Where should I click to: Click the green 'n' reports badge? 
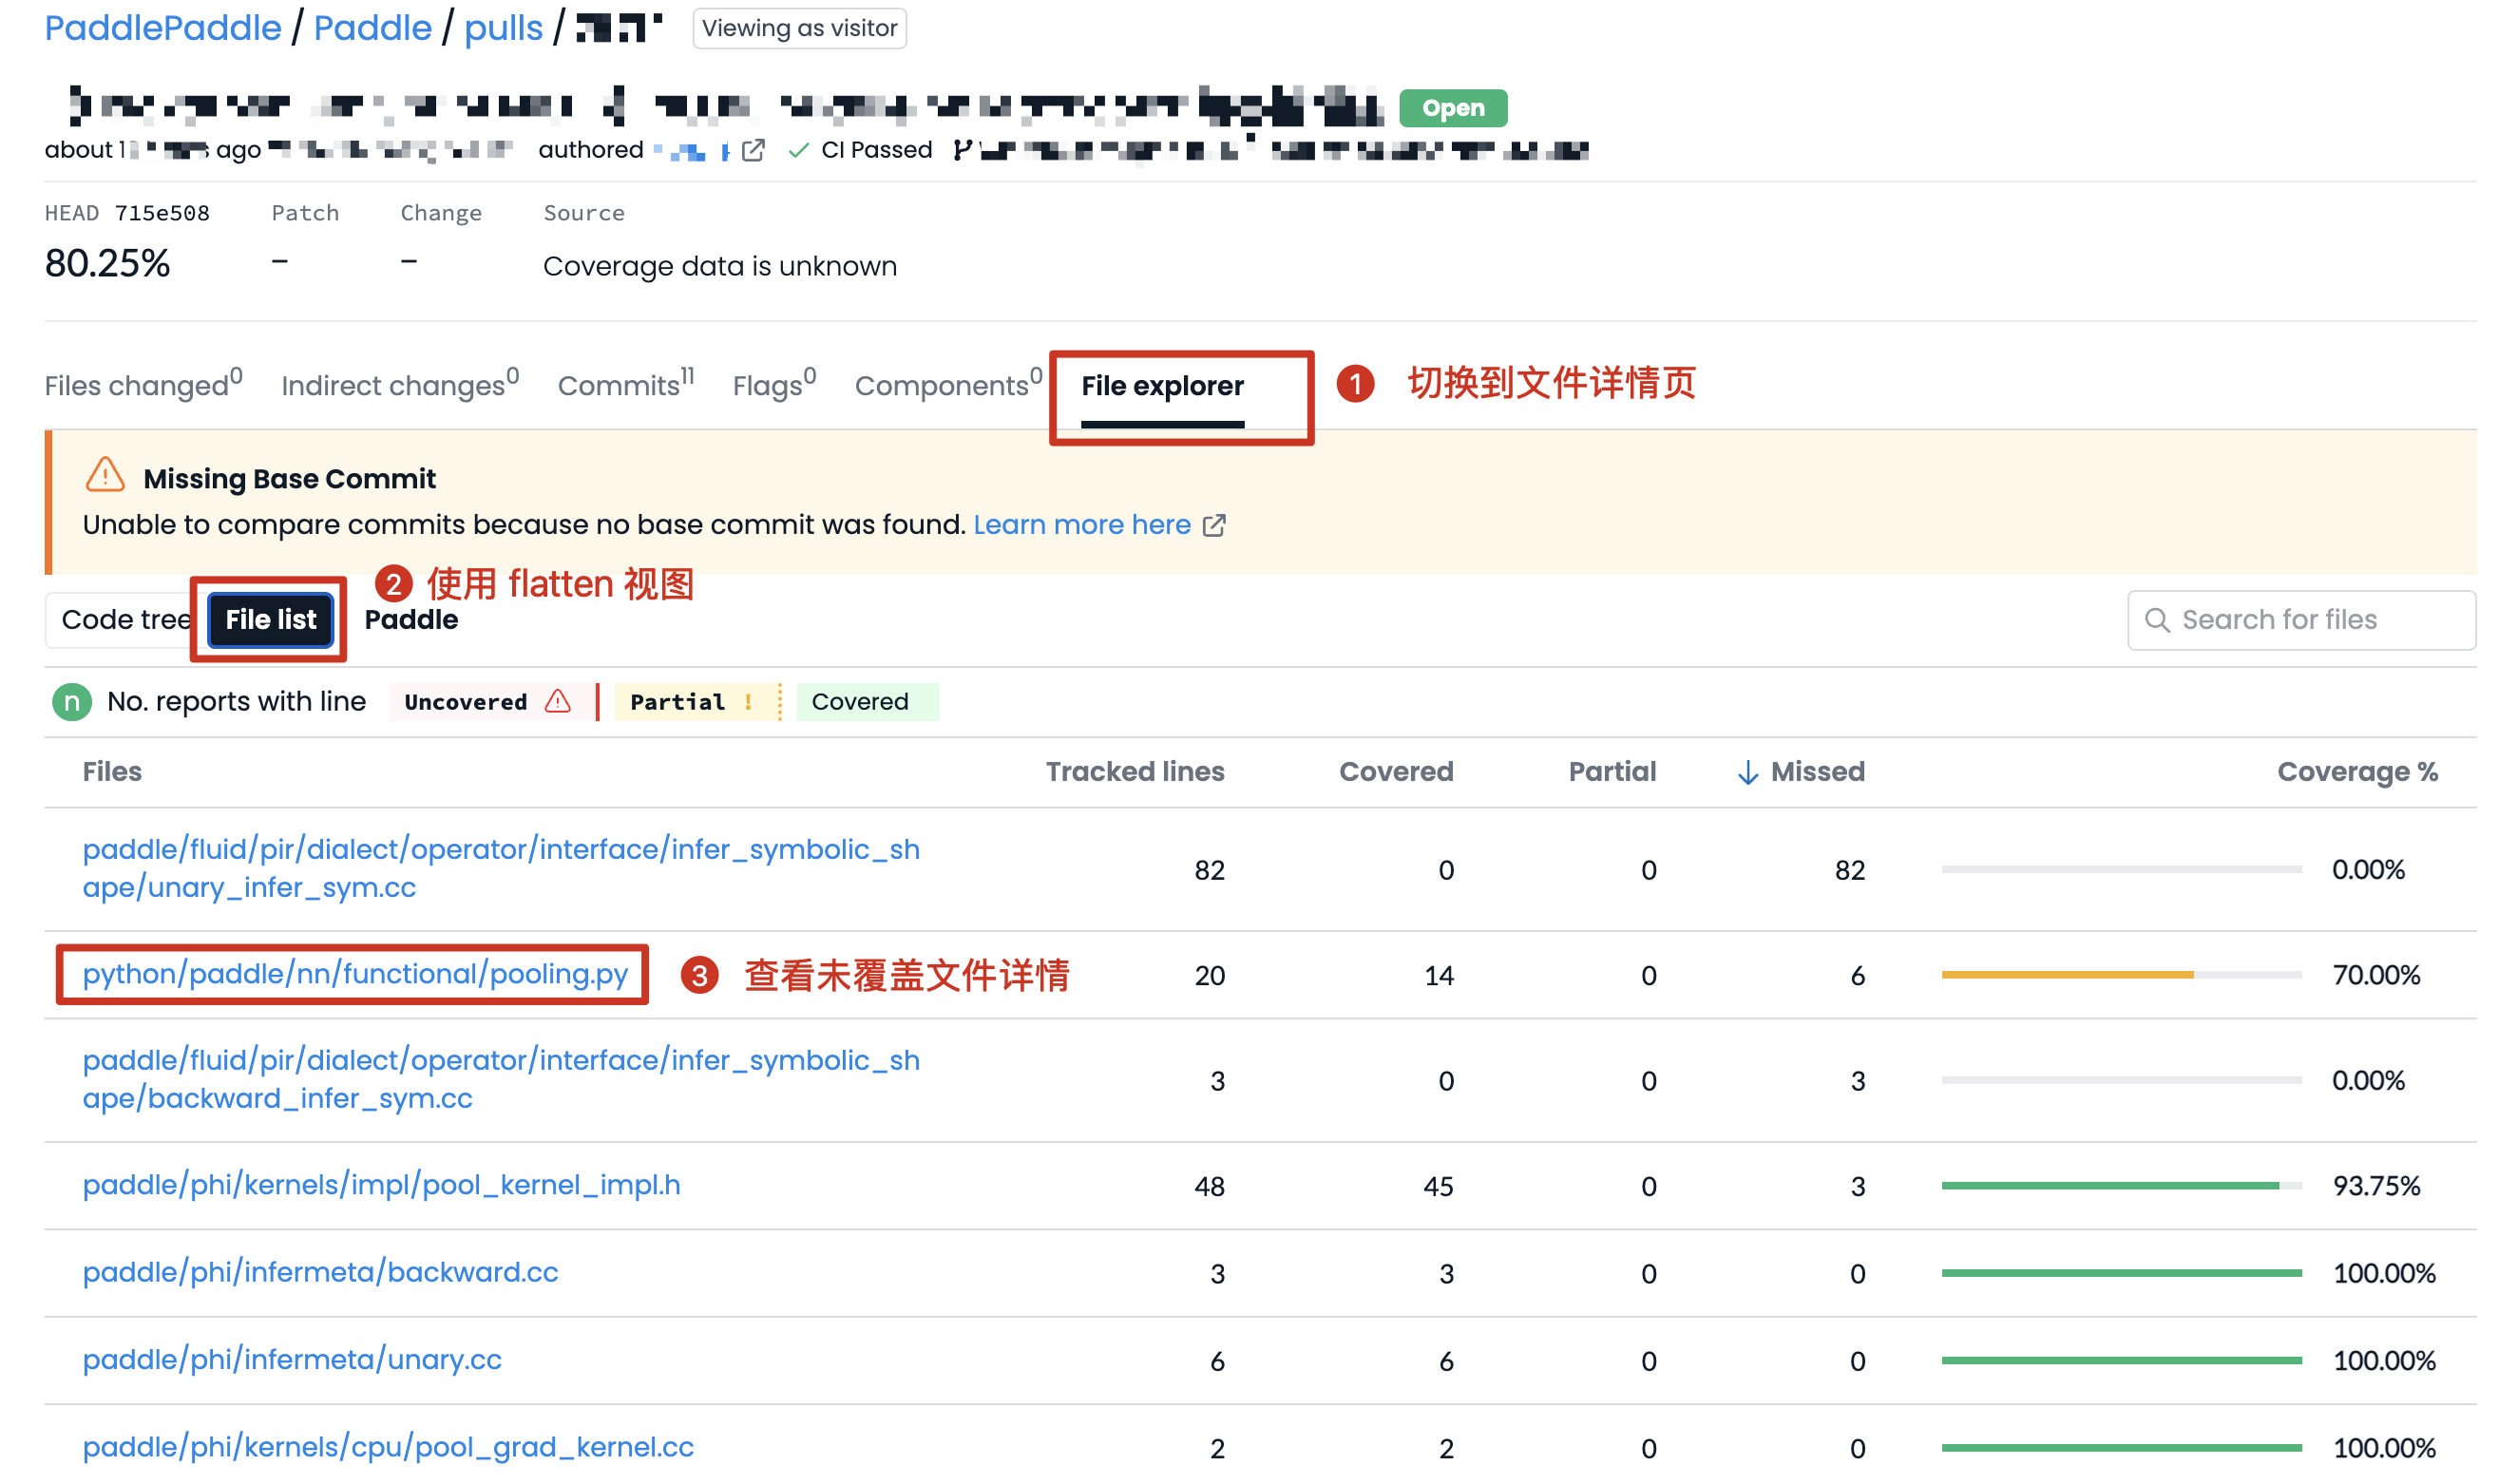(x=72, y=702)
